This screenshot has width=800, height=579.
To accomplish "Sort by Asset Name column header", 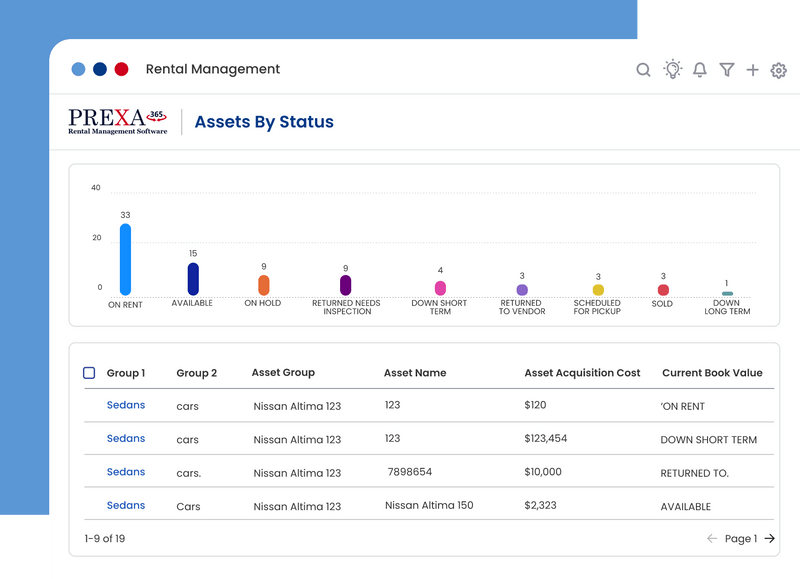I will pyautogui.click(x=415, y=373).
